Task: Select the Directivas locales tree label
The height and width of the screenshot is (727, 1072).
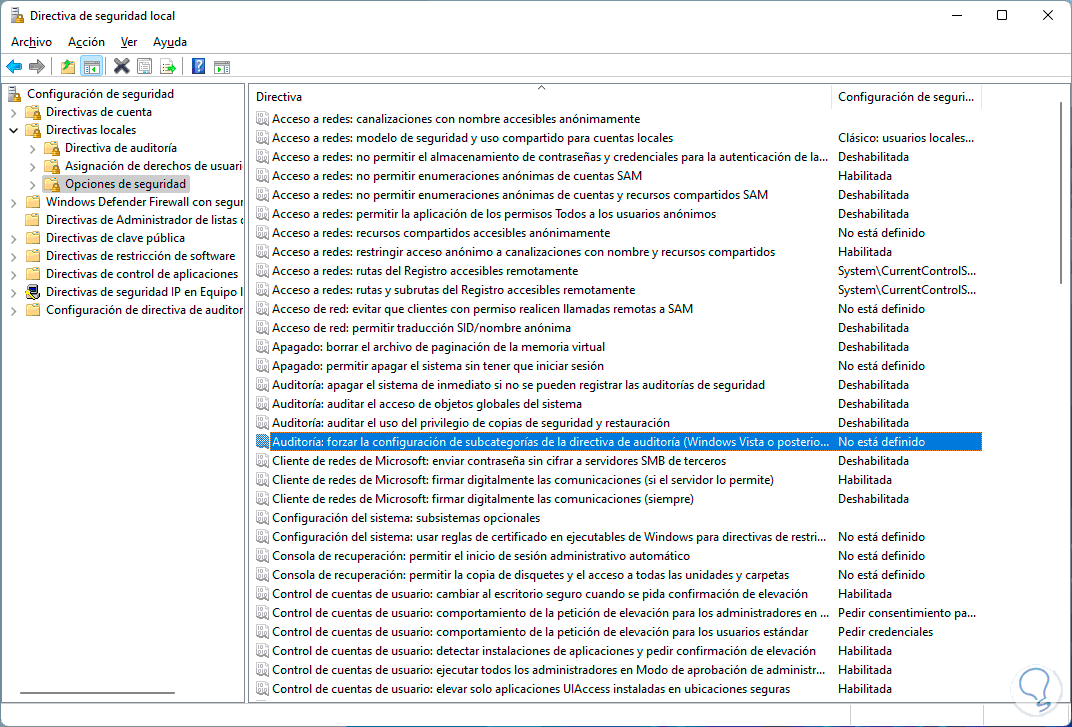Action: [x=91, y=130]
